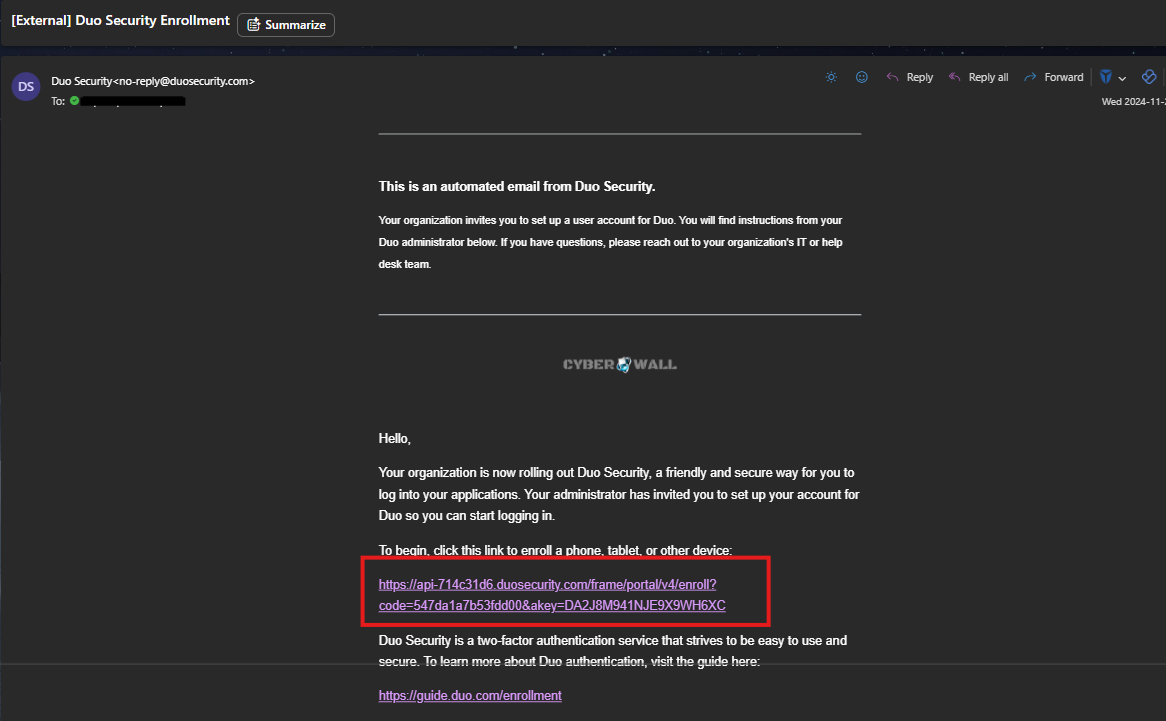Click the 'two-factor authentication service' paragraph
Viewport: 1166px width, 721px height.
pyautogui.click(x=613, y=650)
